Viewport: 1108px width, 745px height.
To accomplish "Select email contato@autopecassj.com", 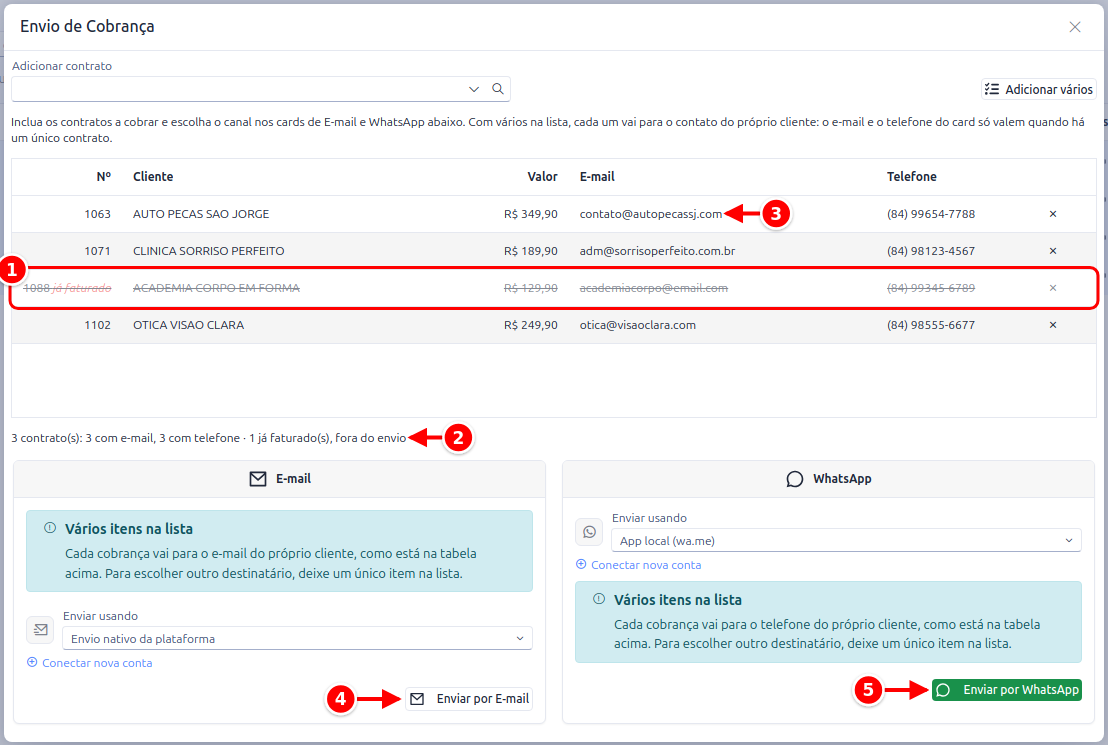I will [x=651, y=214].
